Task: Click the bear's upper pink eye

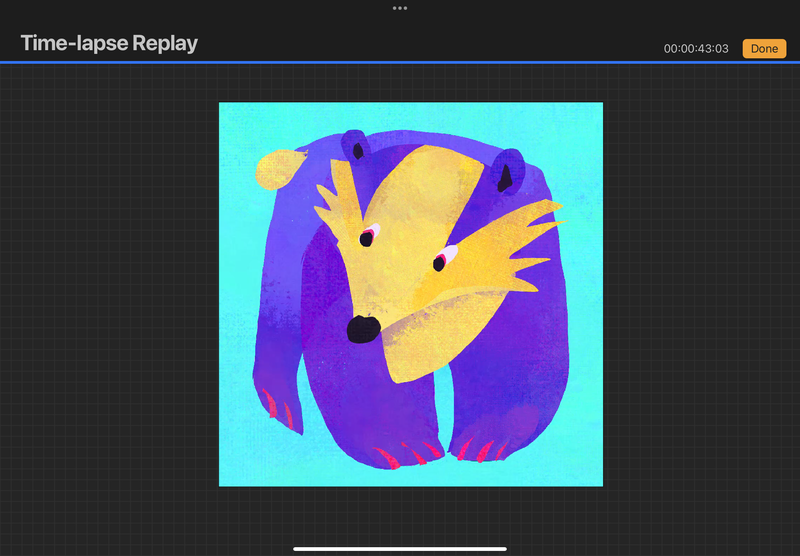Action: click(368, 235)
